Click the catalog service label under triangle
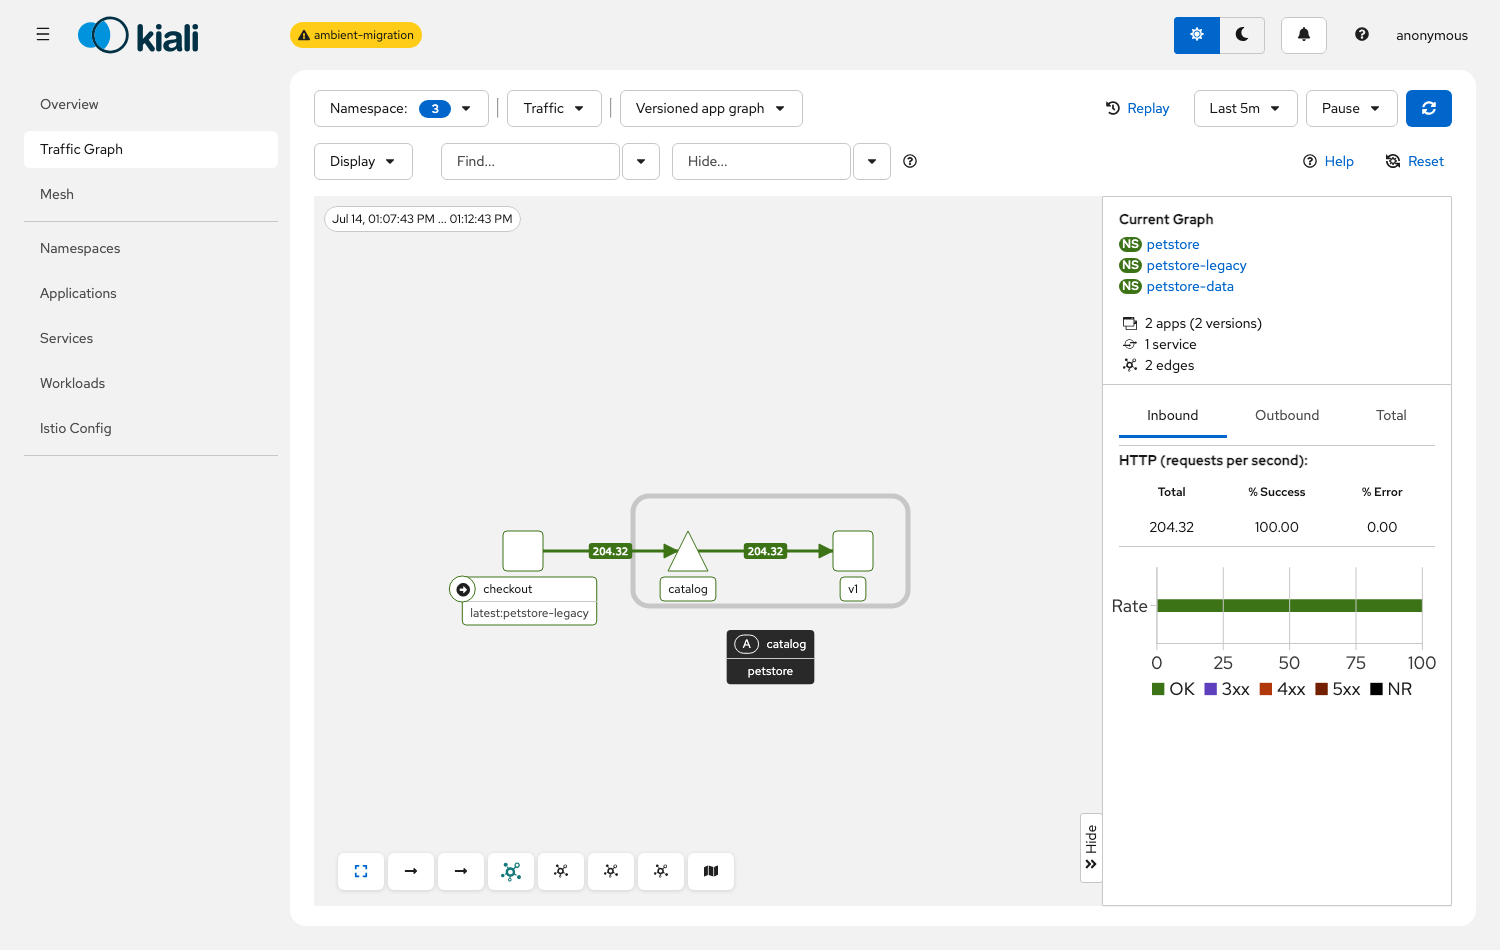The height and width of the screenshot is (950, 1500). [688, 589]
